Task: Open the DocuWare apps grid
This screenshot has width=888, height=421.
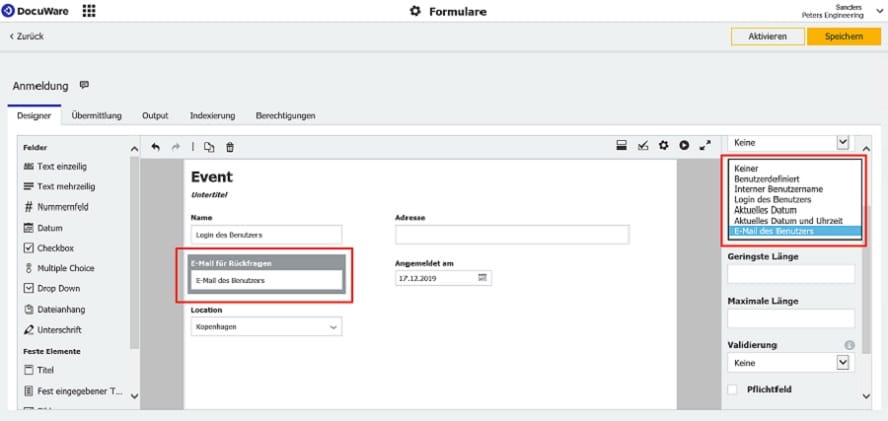Action: pos(89,11)
